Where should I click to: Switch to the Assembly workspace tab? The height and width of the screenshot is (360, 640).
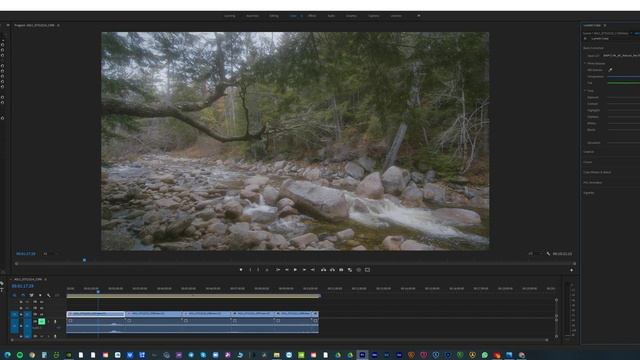click(252, 16)
